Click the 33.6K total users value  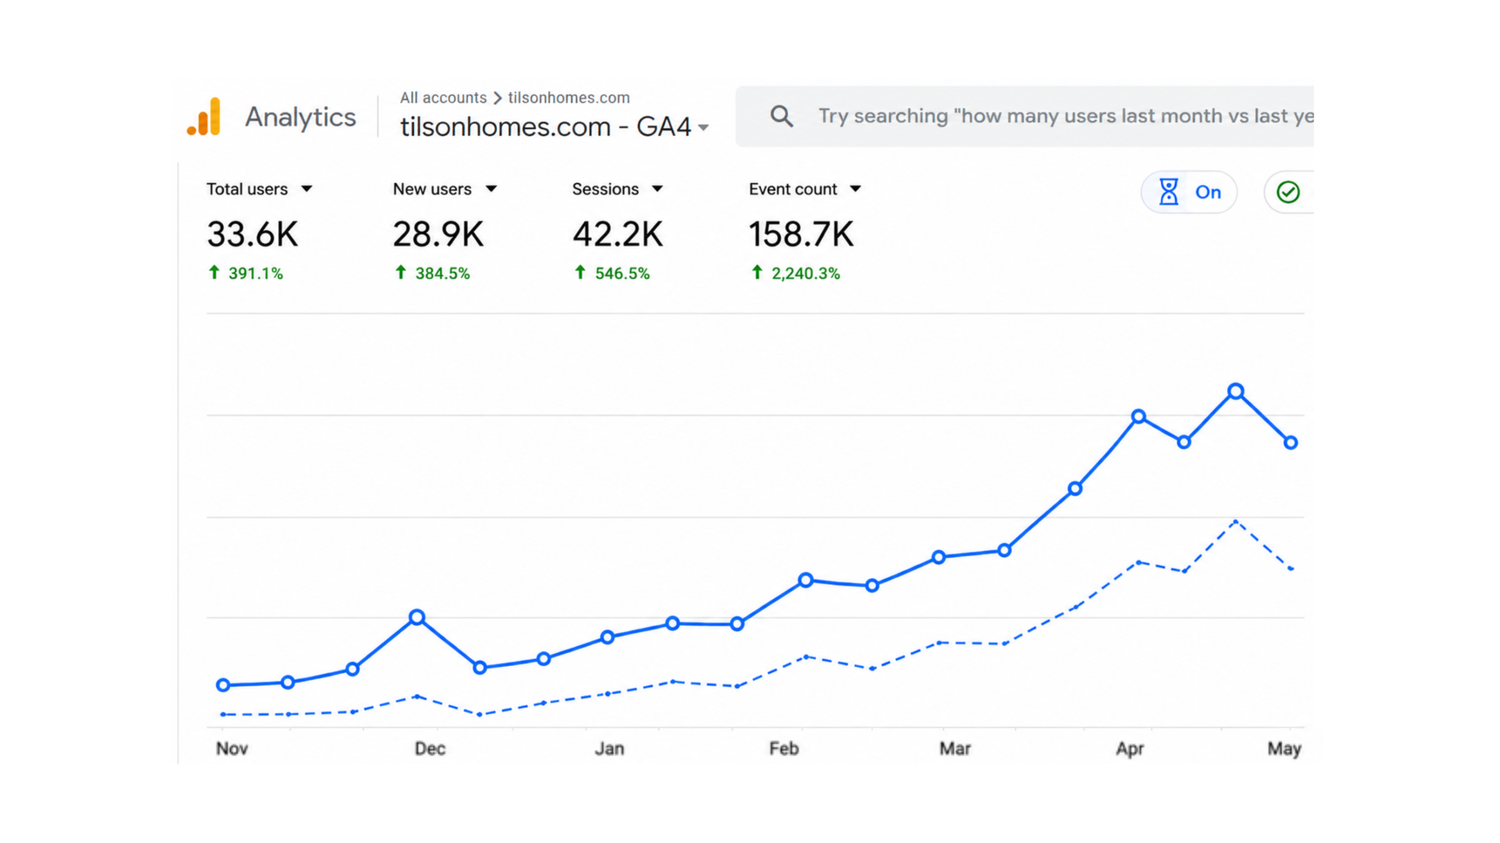pos(252,235)
